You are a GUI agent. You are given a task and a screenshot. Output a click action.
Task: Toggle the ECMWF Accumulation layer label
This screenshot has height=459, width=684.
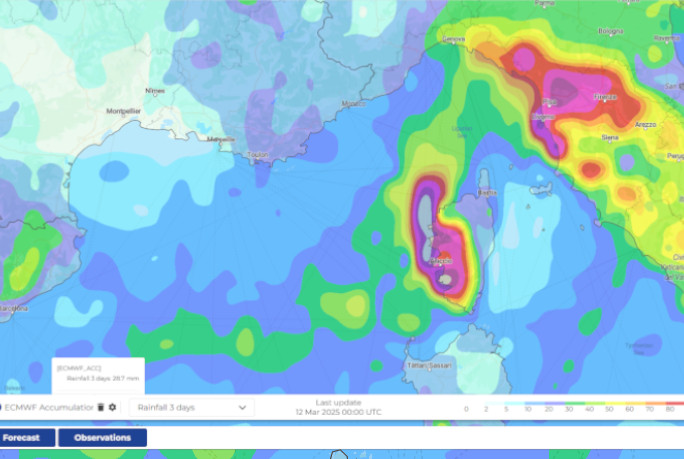click(x=50, y=407)
